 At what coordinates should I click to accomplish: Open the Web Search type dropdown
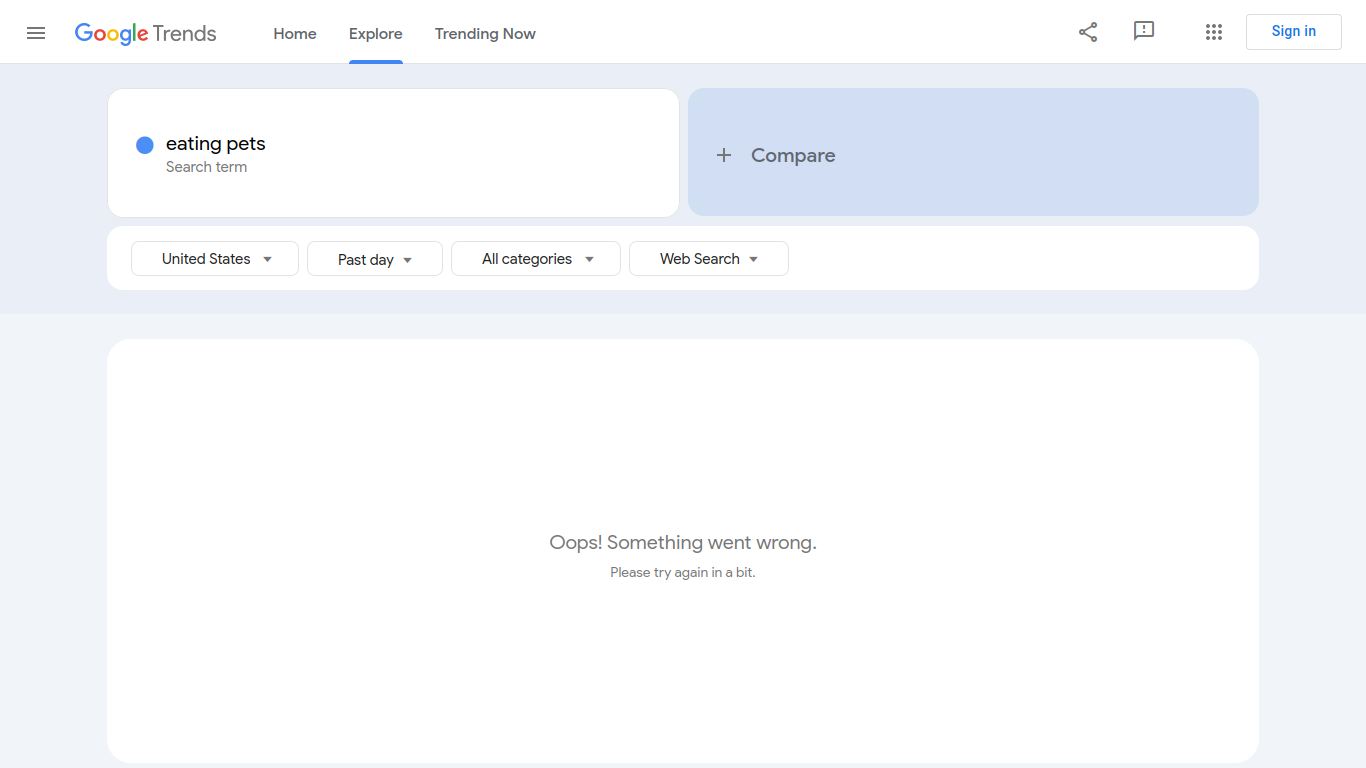(709, 258)
